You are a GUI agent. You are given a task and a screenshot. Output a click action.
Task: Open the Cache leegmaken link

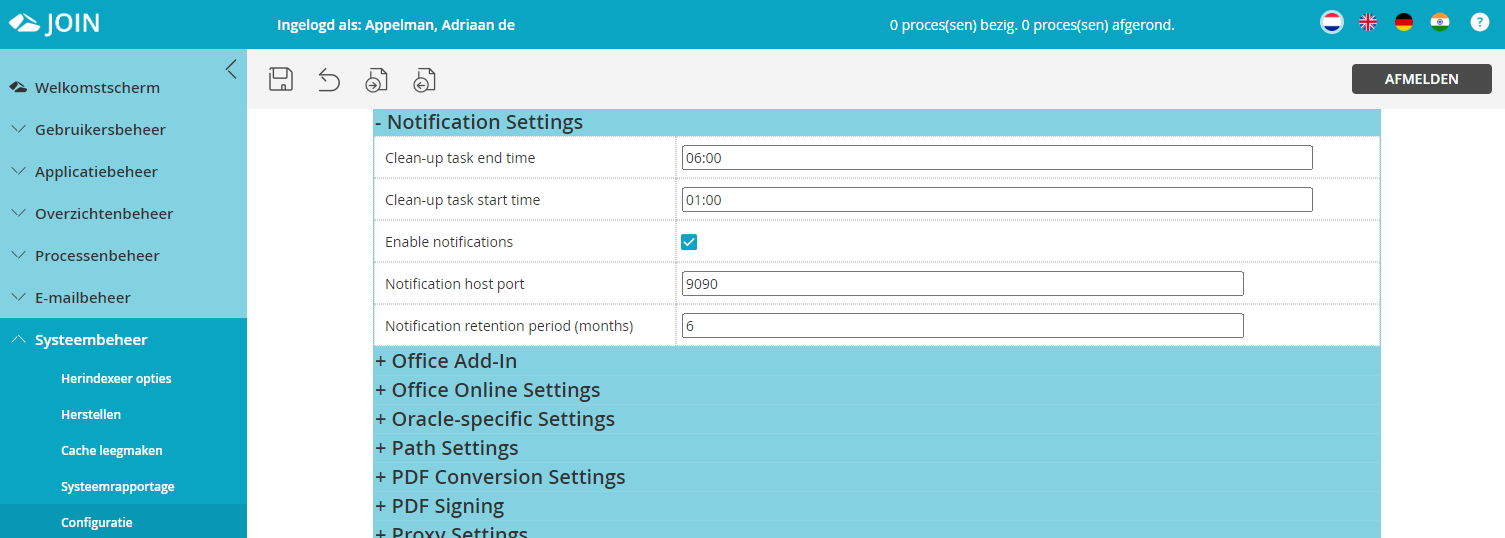pos(112,450)
